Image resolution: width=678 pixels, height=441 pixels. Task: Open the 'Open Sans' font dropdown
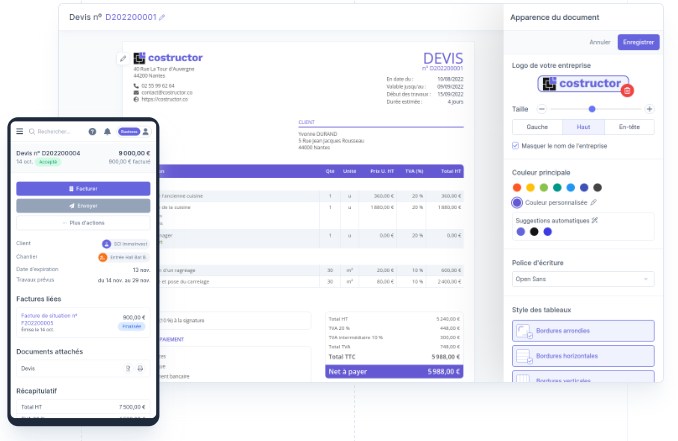click(583, 278)
